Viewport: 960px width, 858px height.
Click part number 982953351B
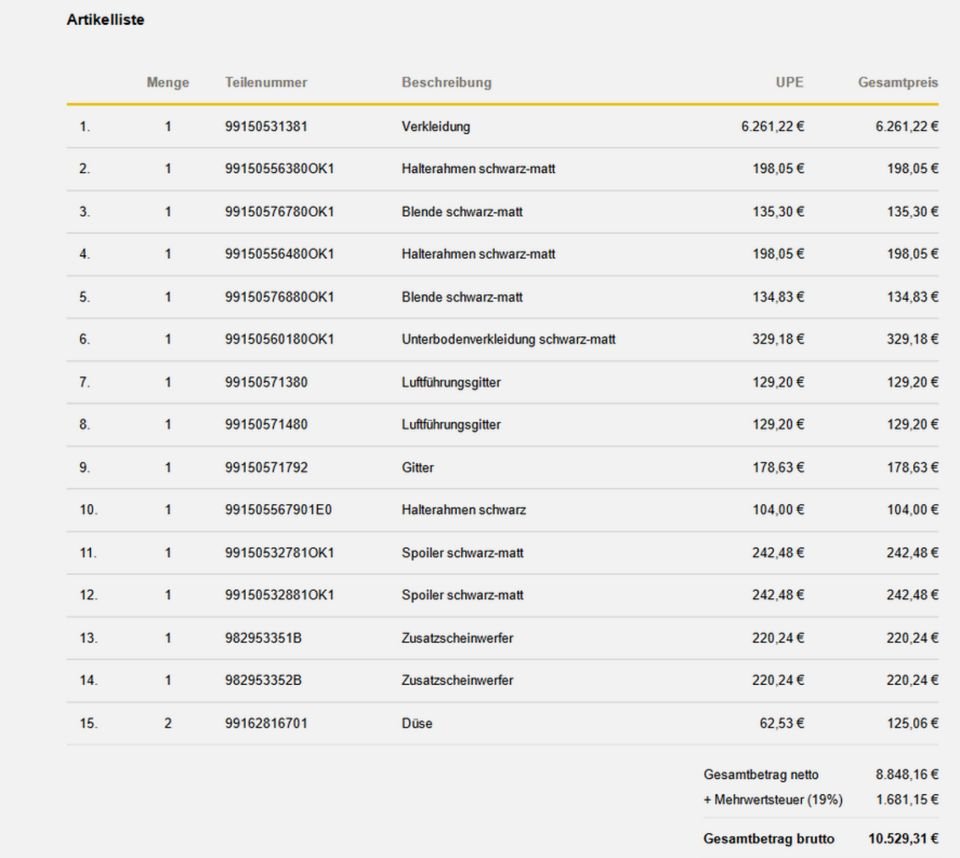263,638
